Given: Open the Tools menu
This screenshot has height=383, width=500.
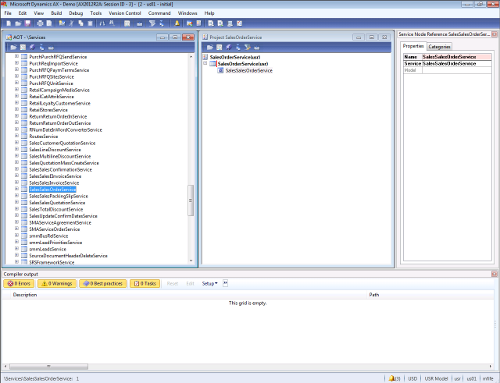Looking at the screenshot, I should 96,13.
